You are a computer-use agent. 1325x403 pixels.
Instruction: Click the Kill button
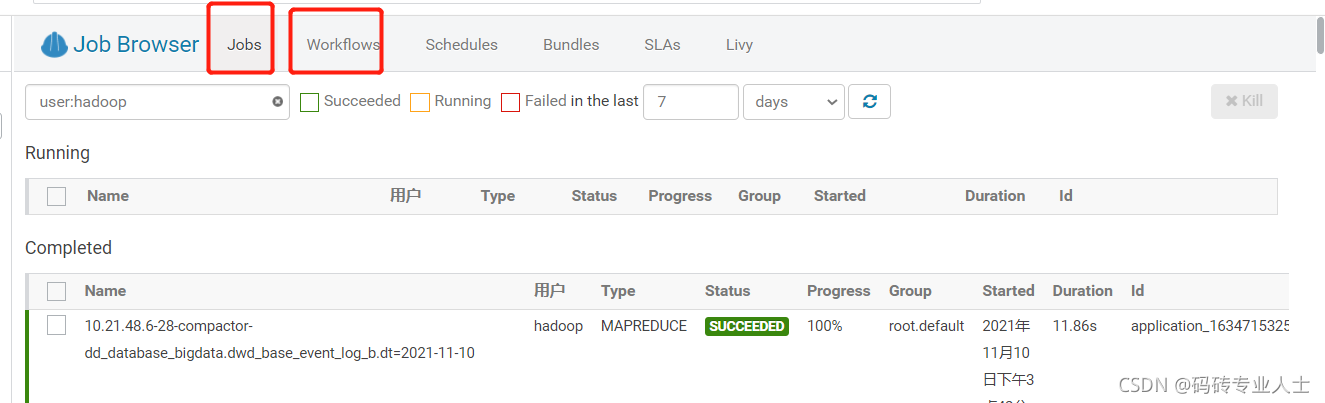pyautogui.click(x=1244, y=101)
